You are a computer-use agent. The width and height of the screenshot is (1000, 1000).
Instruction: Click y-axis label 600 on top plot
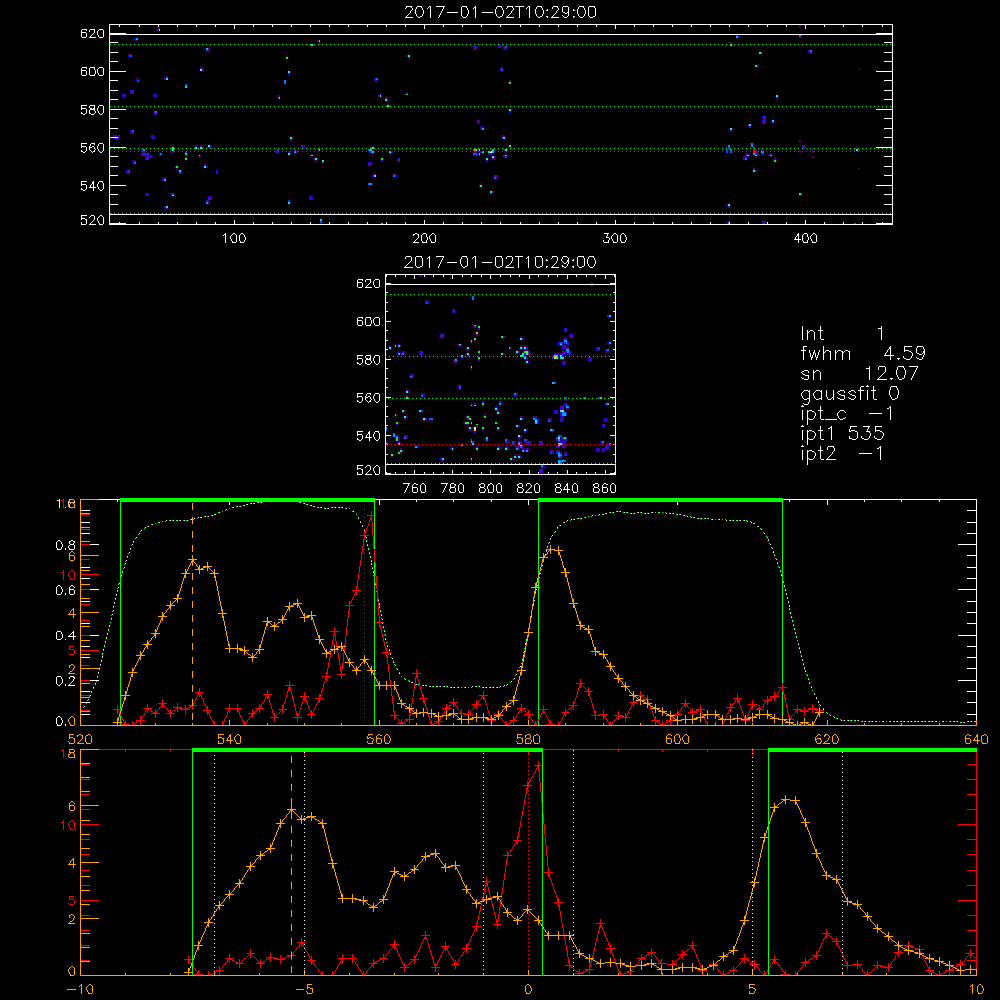(x=92, y=71)
